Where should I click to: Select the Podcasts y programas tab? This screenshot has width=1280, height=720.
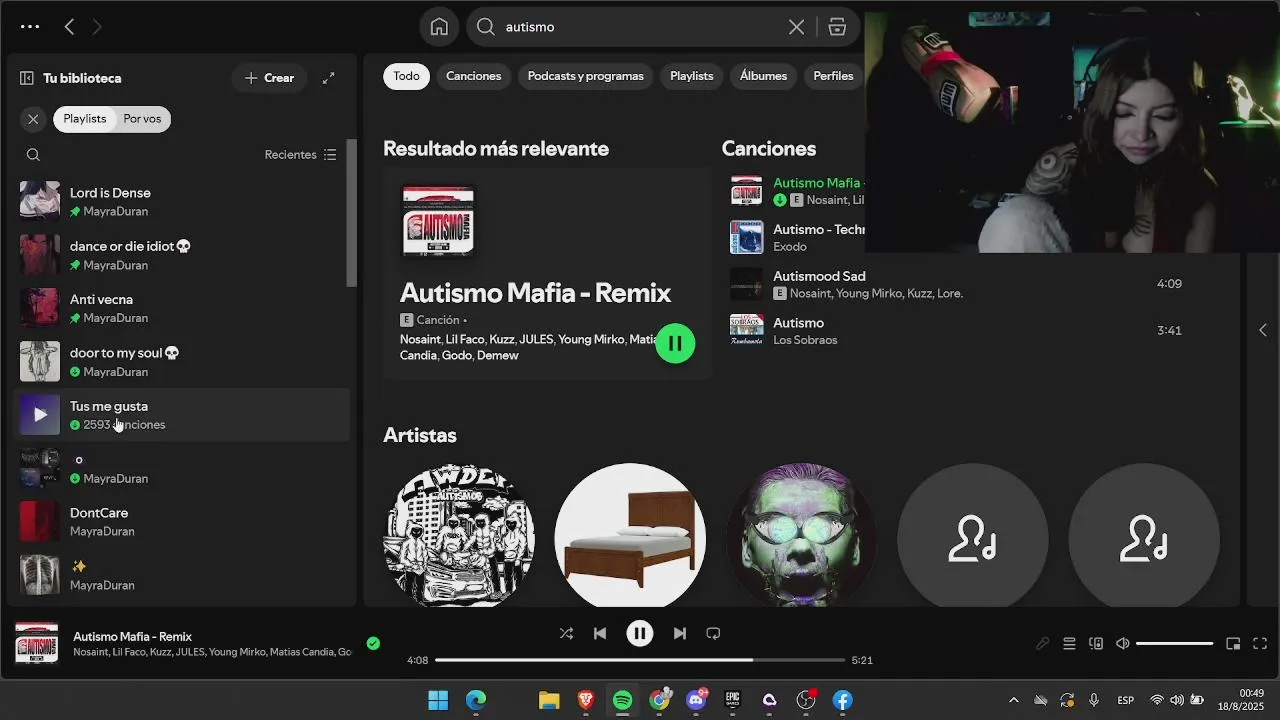pos(586,76)
